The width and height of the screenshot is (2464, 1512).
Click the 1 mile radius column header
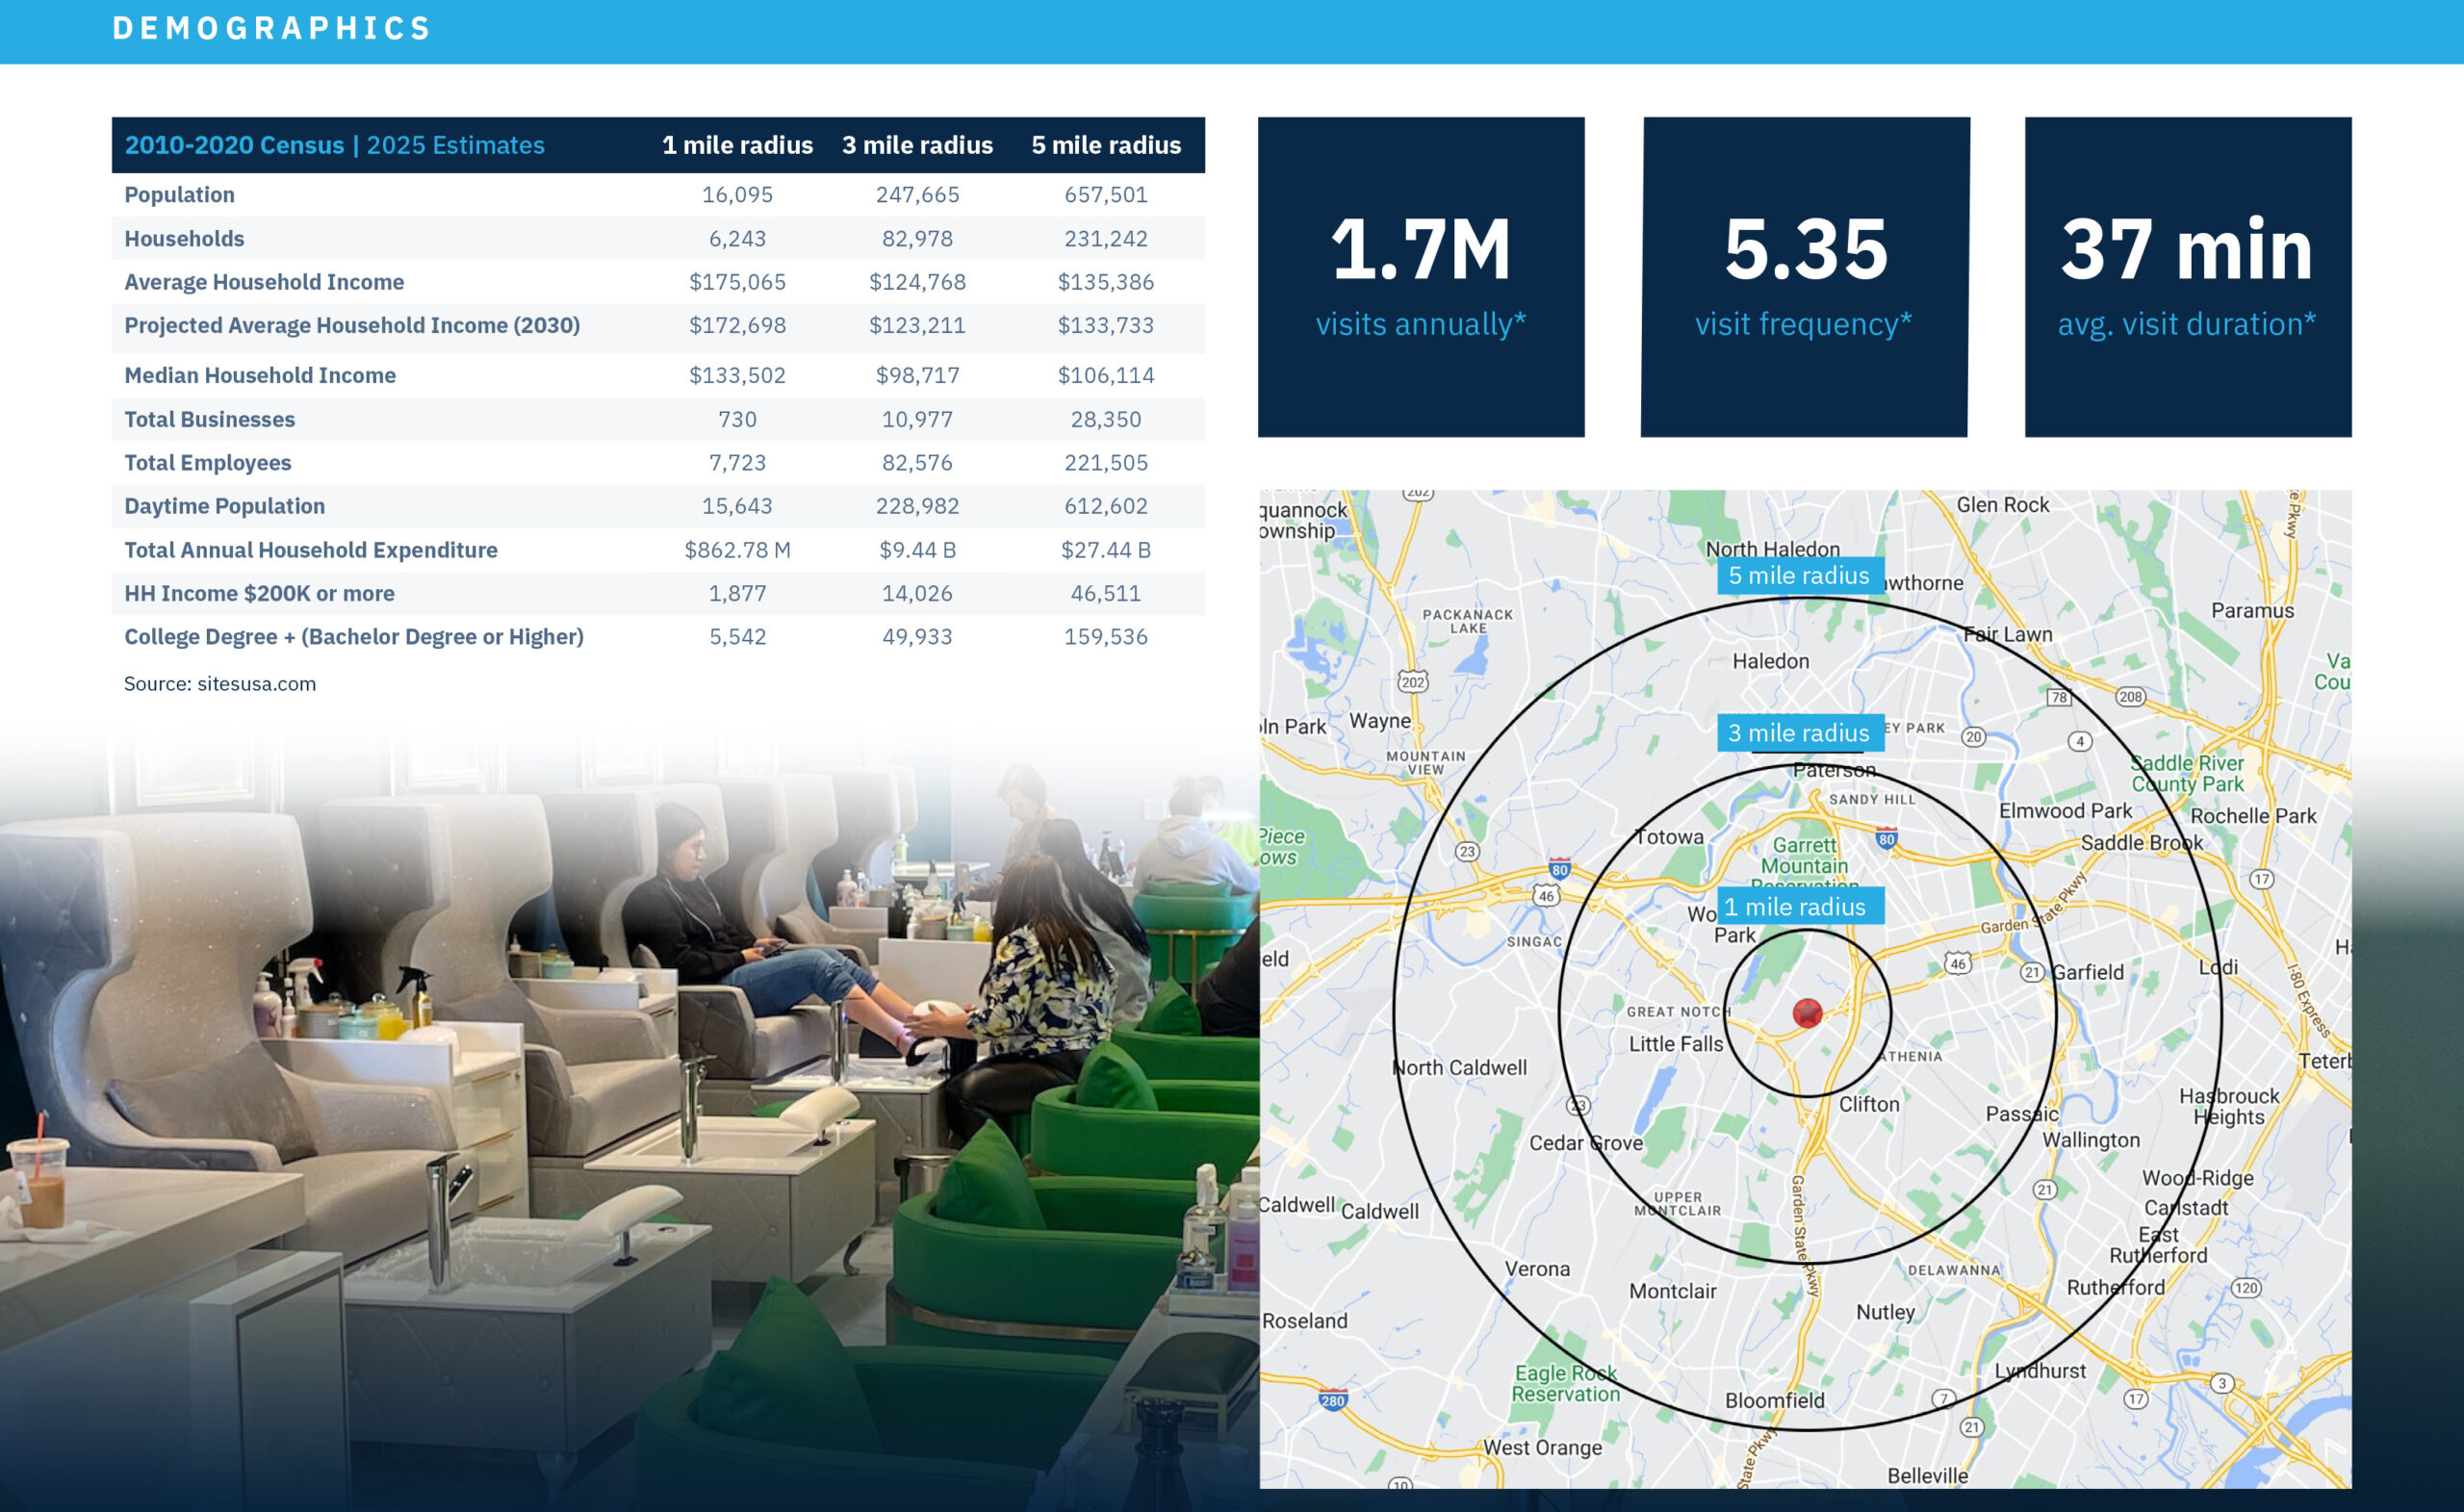coord(737,145)
